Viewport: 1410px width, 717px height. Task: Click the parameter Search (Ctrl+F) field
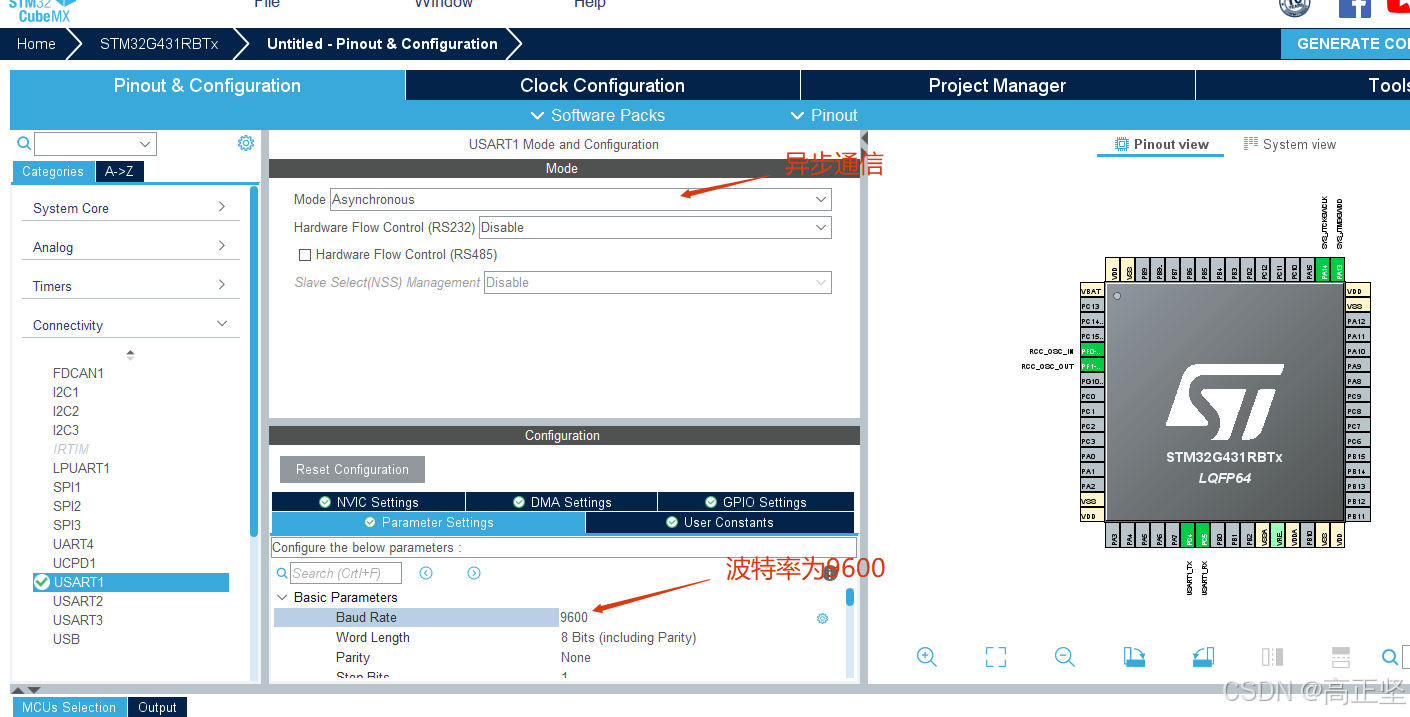[x=346, y=573]
